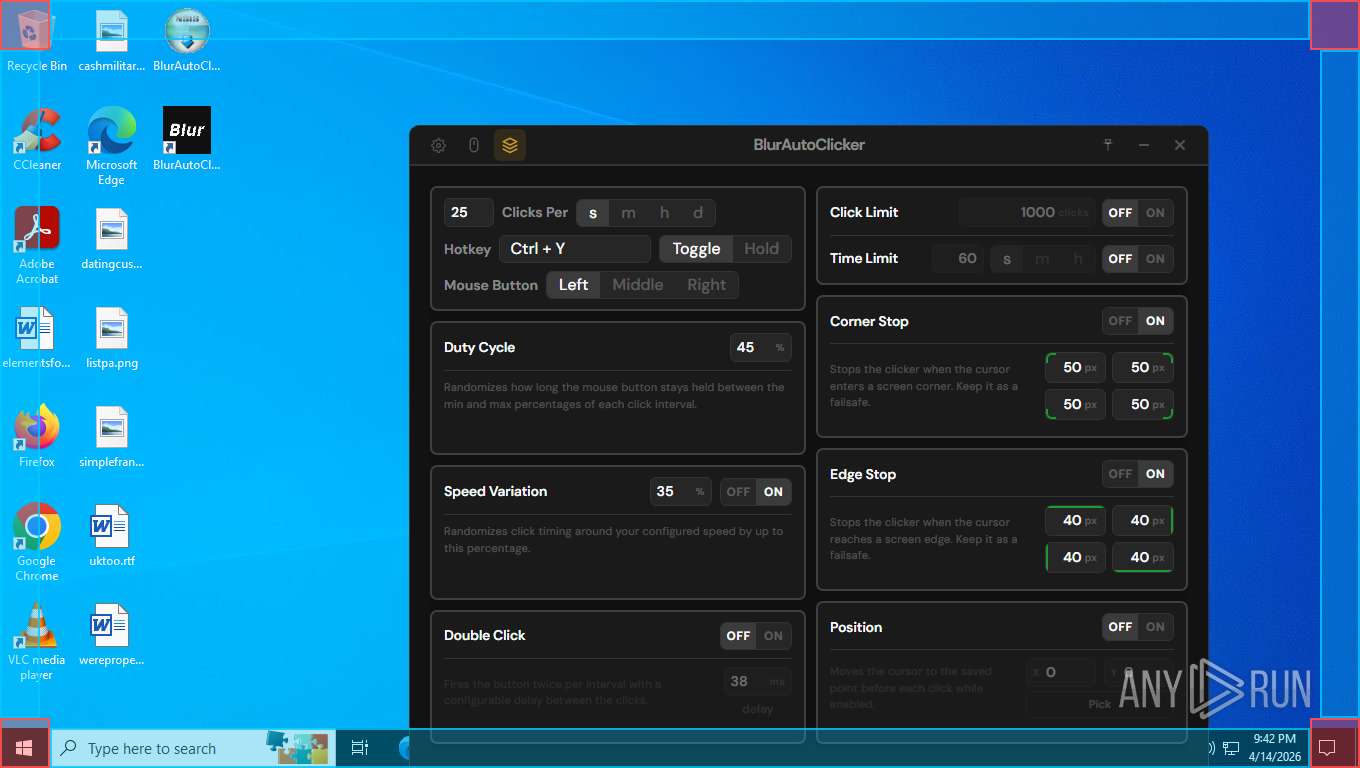
Task: Edit the Double Click 38 ms delay
Action: [x=758, y=682]
